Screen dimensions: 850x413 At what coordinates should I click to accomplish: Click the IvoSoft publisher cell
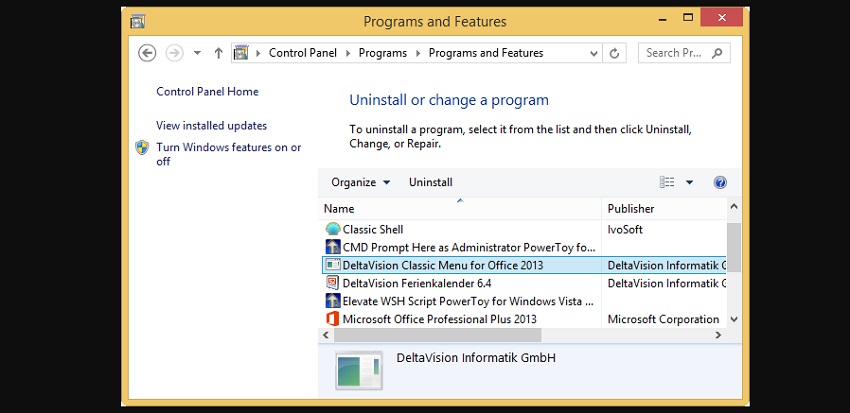pos(625,229)
